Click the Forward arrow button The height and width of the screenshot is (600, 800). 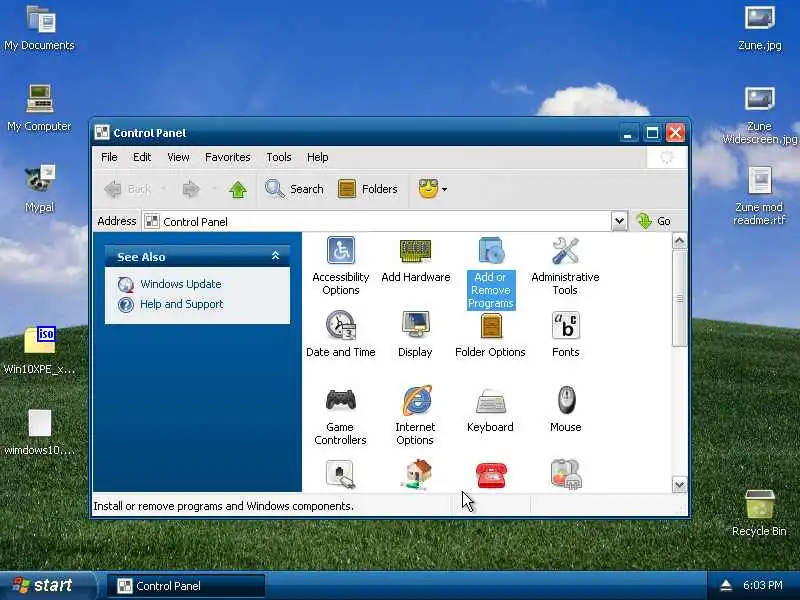191,189
